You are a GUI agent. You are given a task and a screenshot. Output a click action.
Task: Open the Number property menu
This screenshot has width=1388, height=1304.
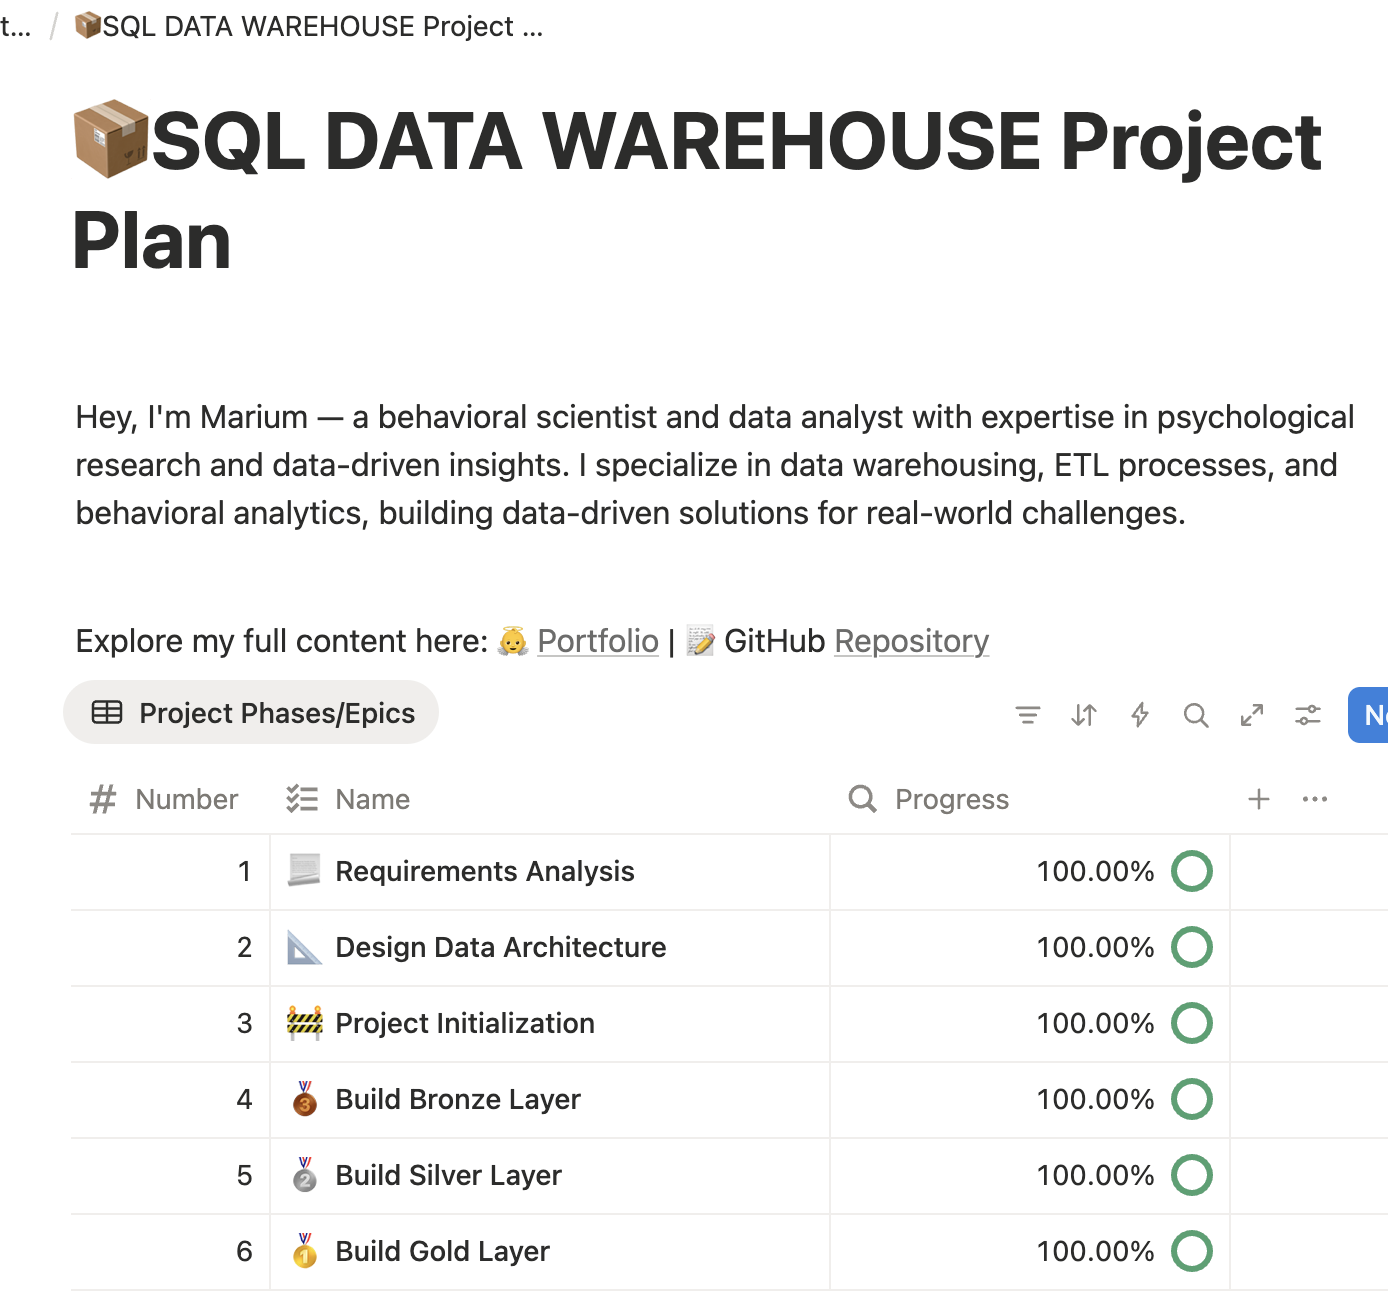click(x=186, y=799)
